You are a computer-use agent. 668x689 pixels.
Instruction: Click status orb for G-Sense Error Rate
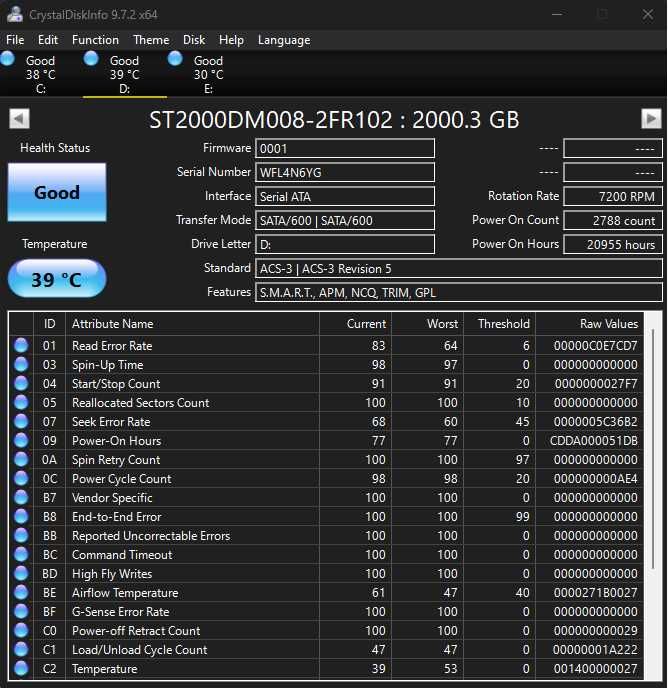click(x=21, y=611)
